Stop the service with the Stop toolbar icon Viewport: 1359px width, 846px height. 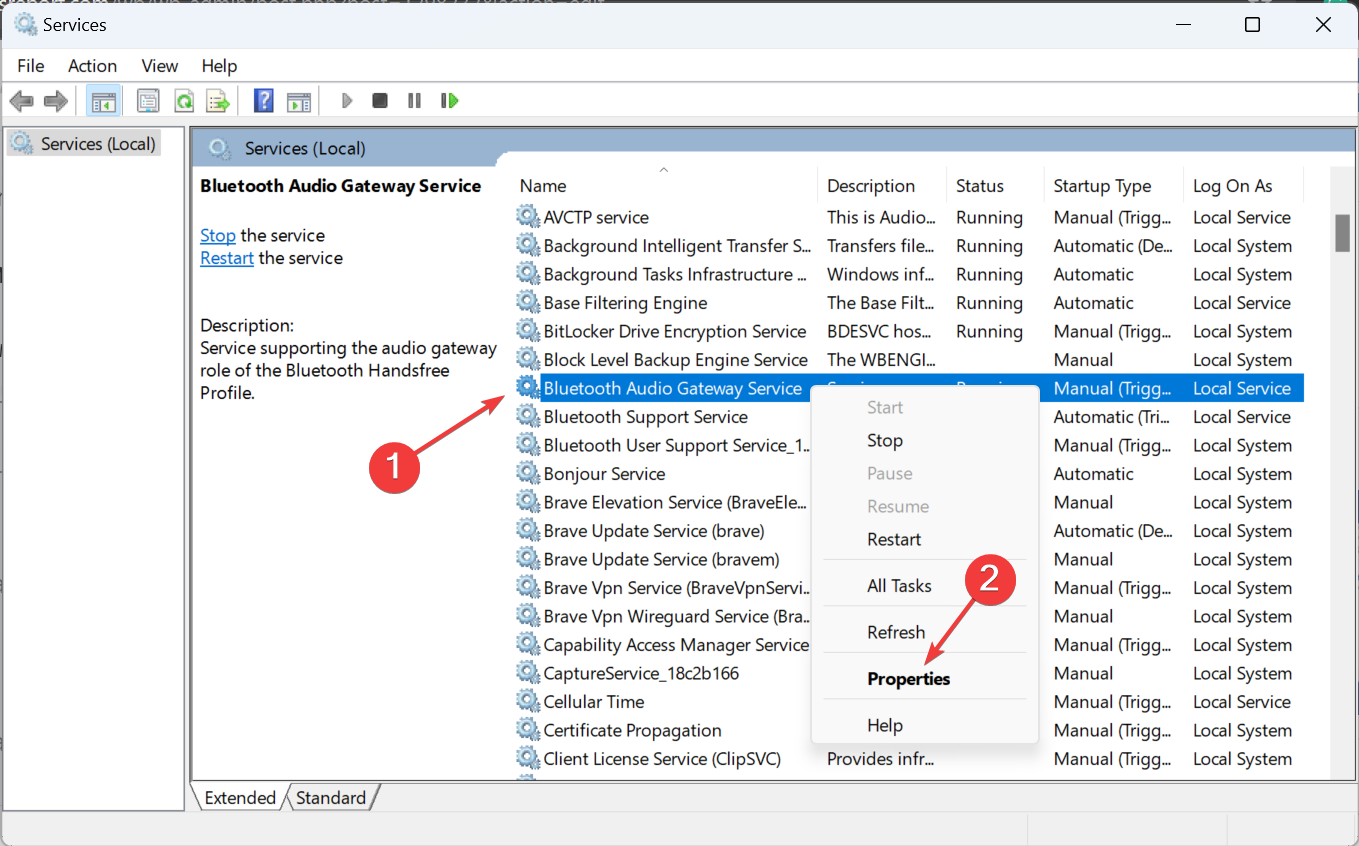coord(380,100)
